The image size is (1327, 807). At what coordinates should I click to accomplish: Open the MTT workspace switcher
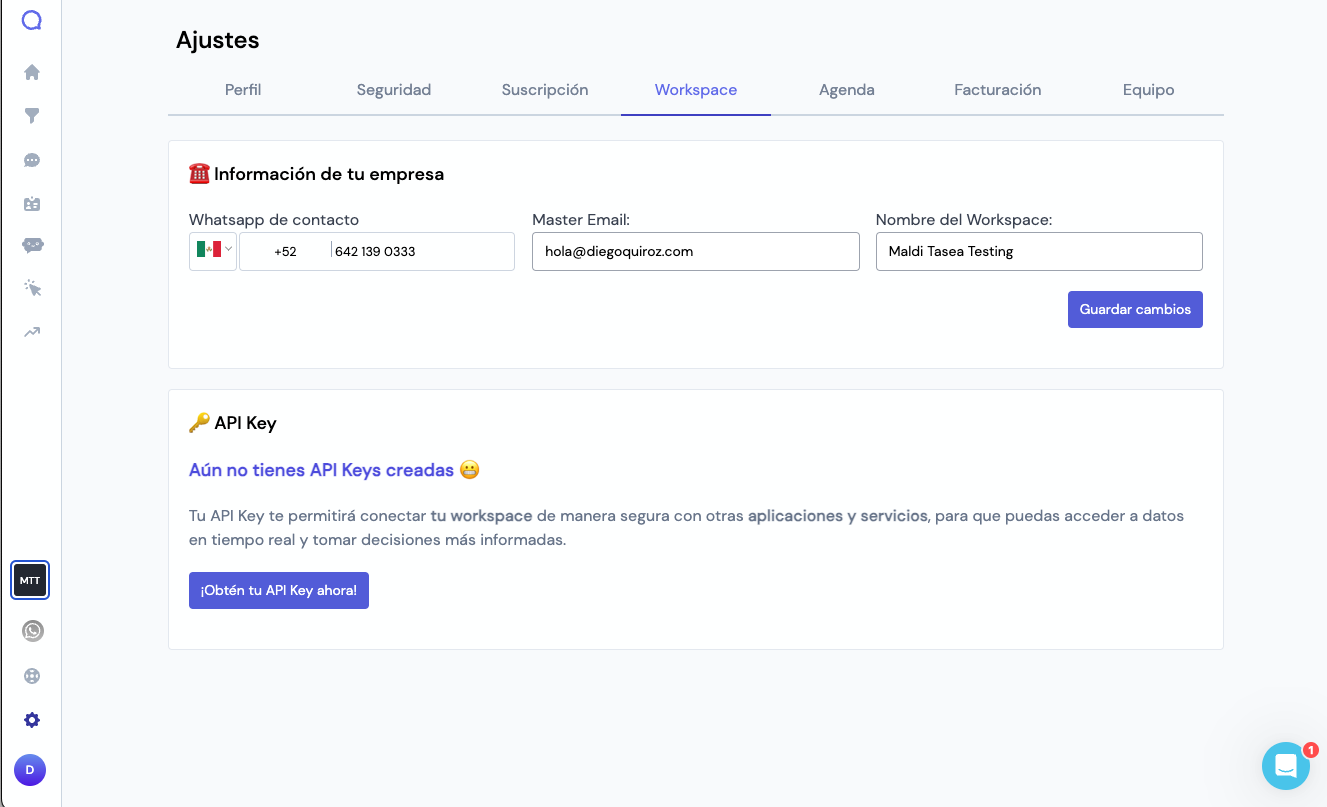[30, 580]
